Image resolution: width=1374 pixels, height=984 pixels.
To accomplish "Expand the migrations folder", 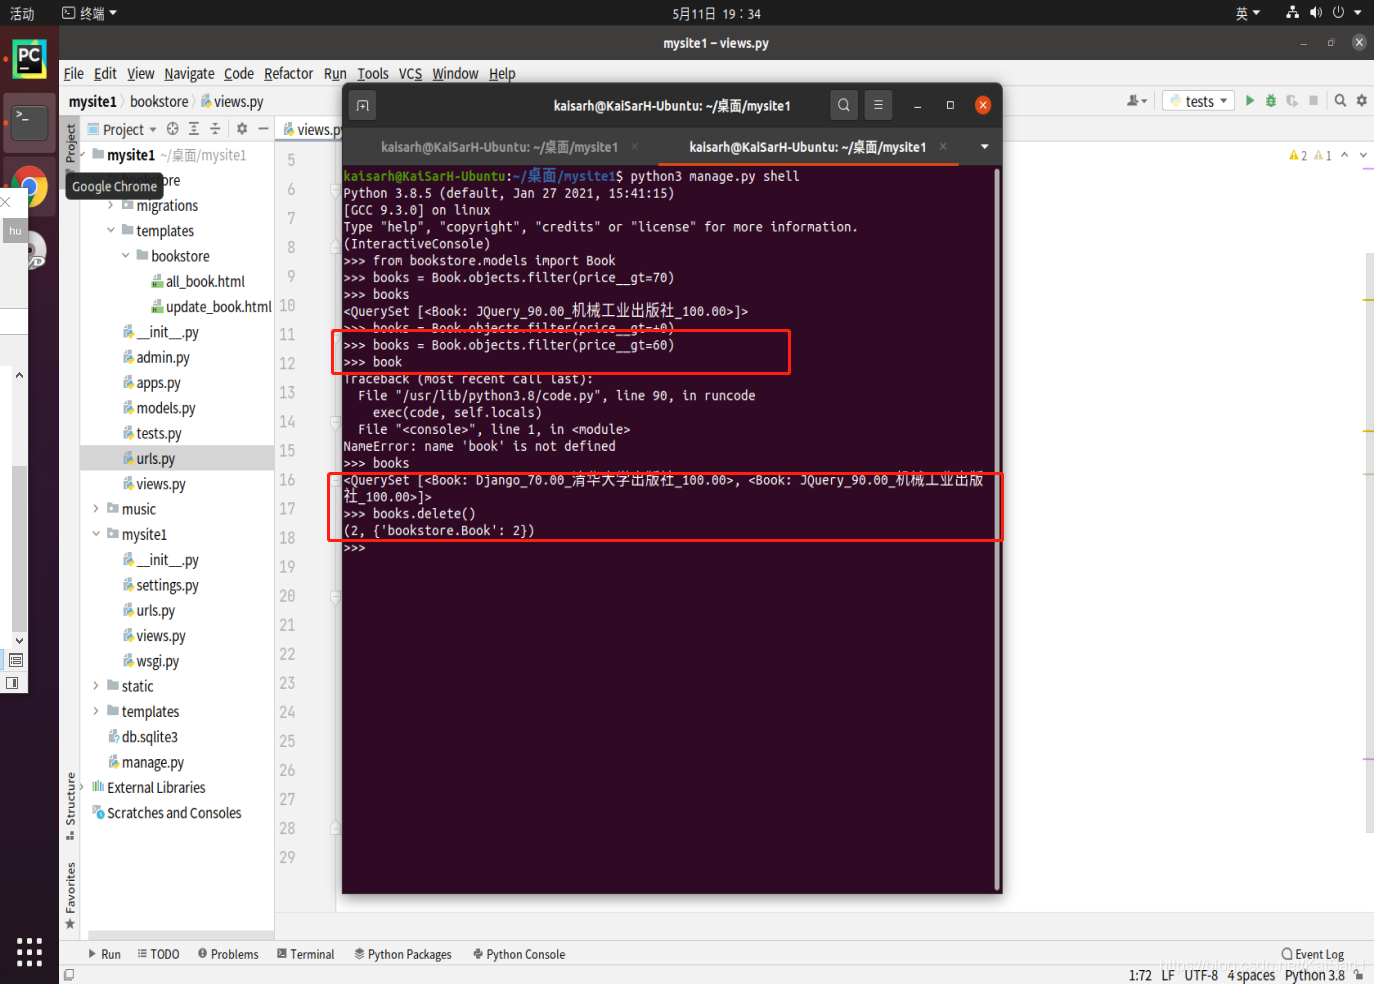I will pyautogui.click(x=111, y=205).
